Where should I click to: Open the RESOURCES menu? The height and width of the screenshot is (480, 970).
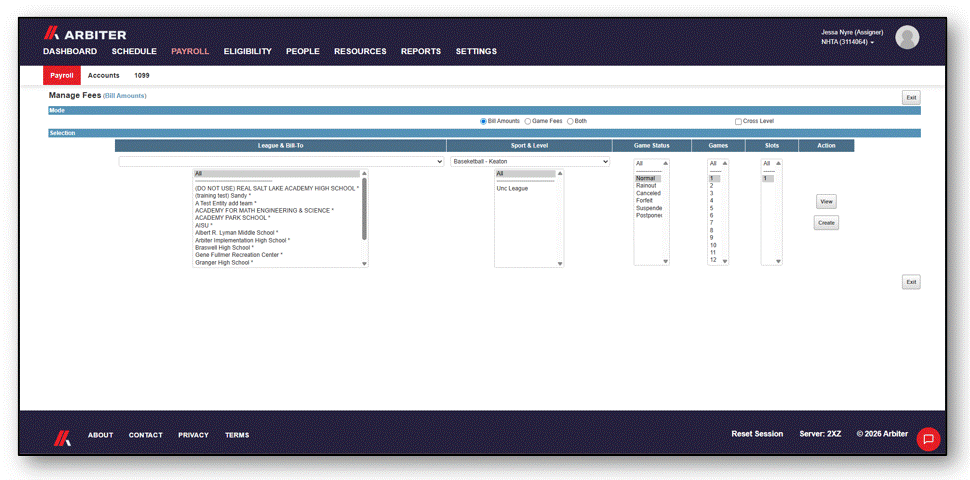click(x=360, y=51)
